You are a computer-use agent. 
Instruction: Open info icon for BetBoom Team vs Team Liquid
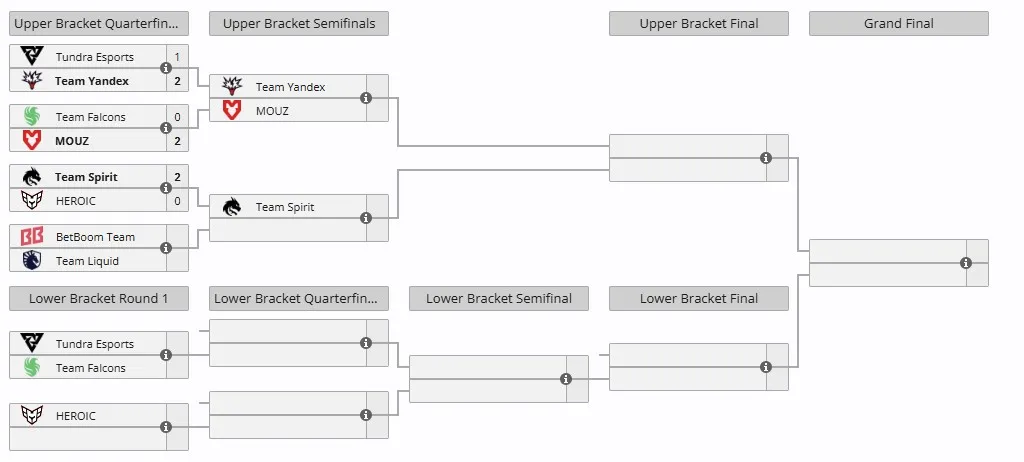(166, 248)
